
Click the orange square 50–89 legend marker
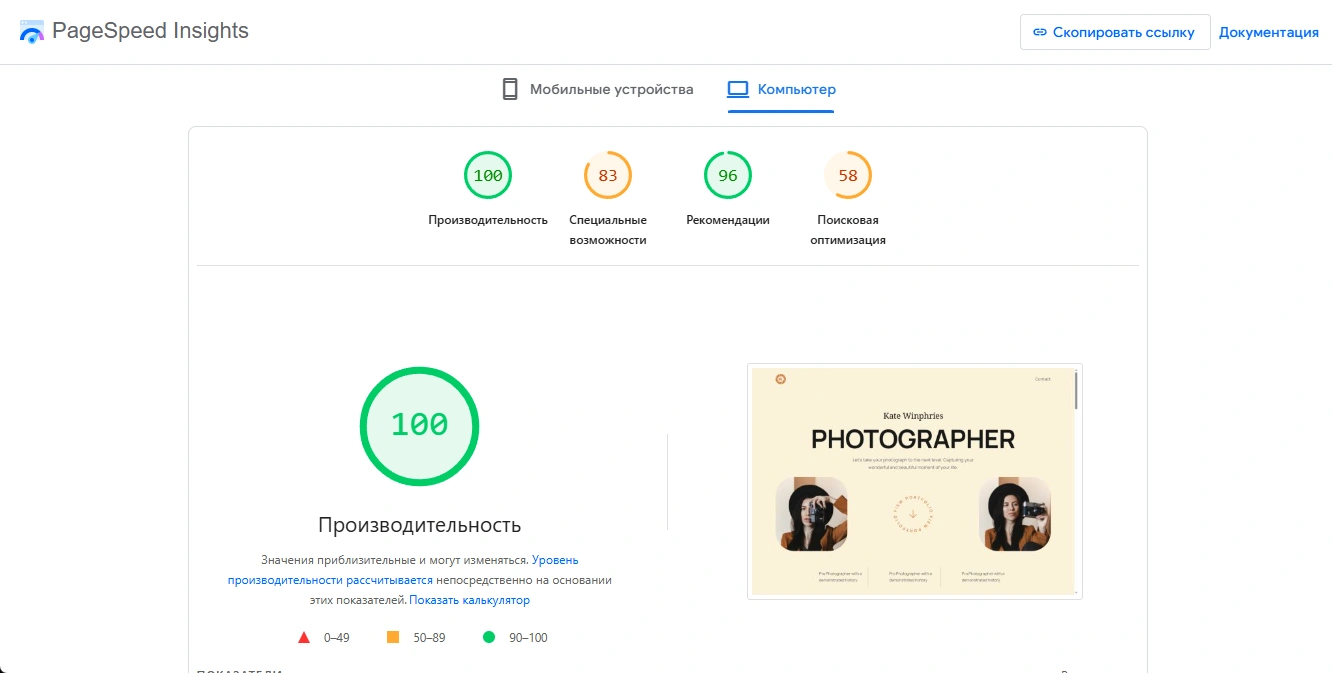coord(393,637)
